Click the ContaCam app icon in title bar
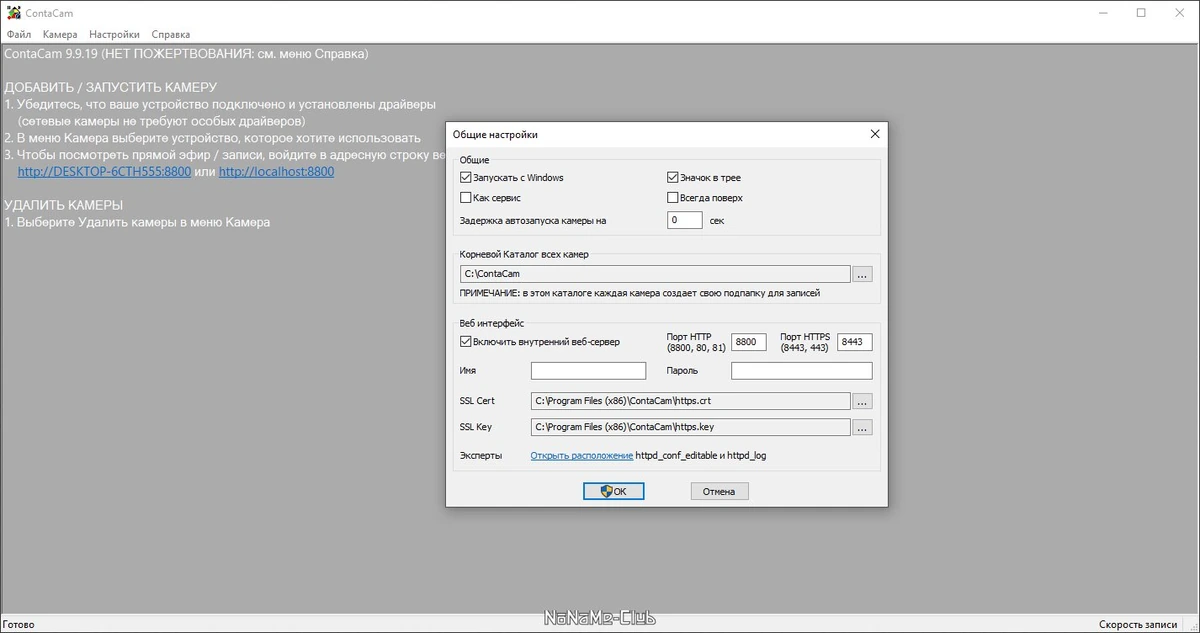The image size is (1200, 633). click(14, 13)
